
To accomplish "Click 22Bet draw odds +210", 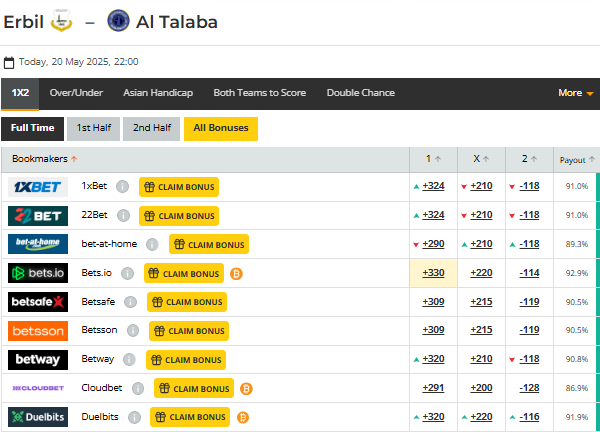I will (481, 215).
